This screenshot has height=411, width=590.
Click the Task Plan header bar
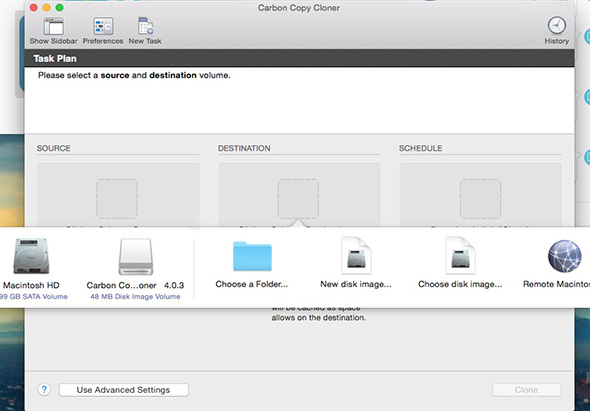pyautogui.click(x=300, y=58)
